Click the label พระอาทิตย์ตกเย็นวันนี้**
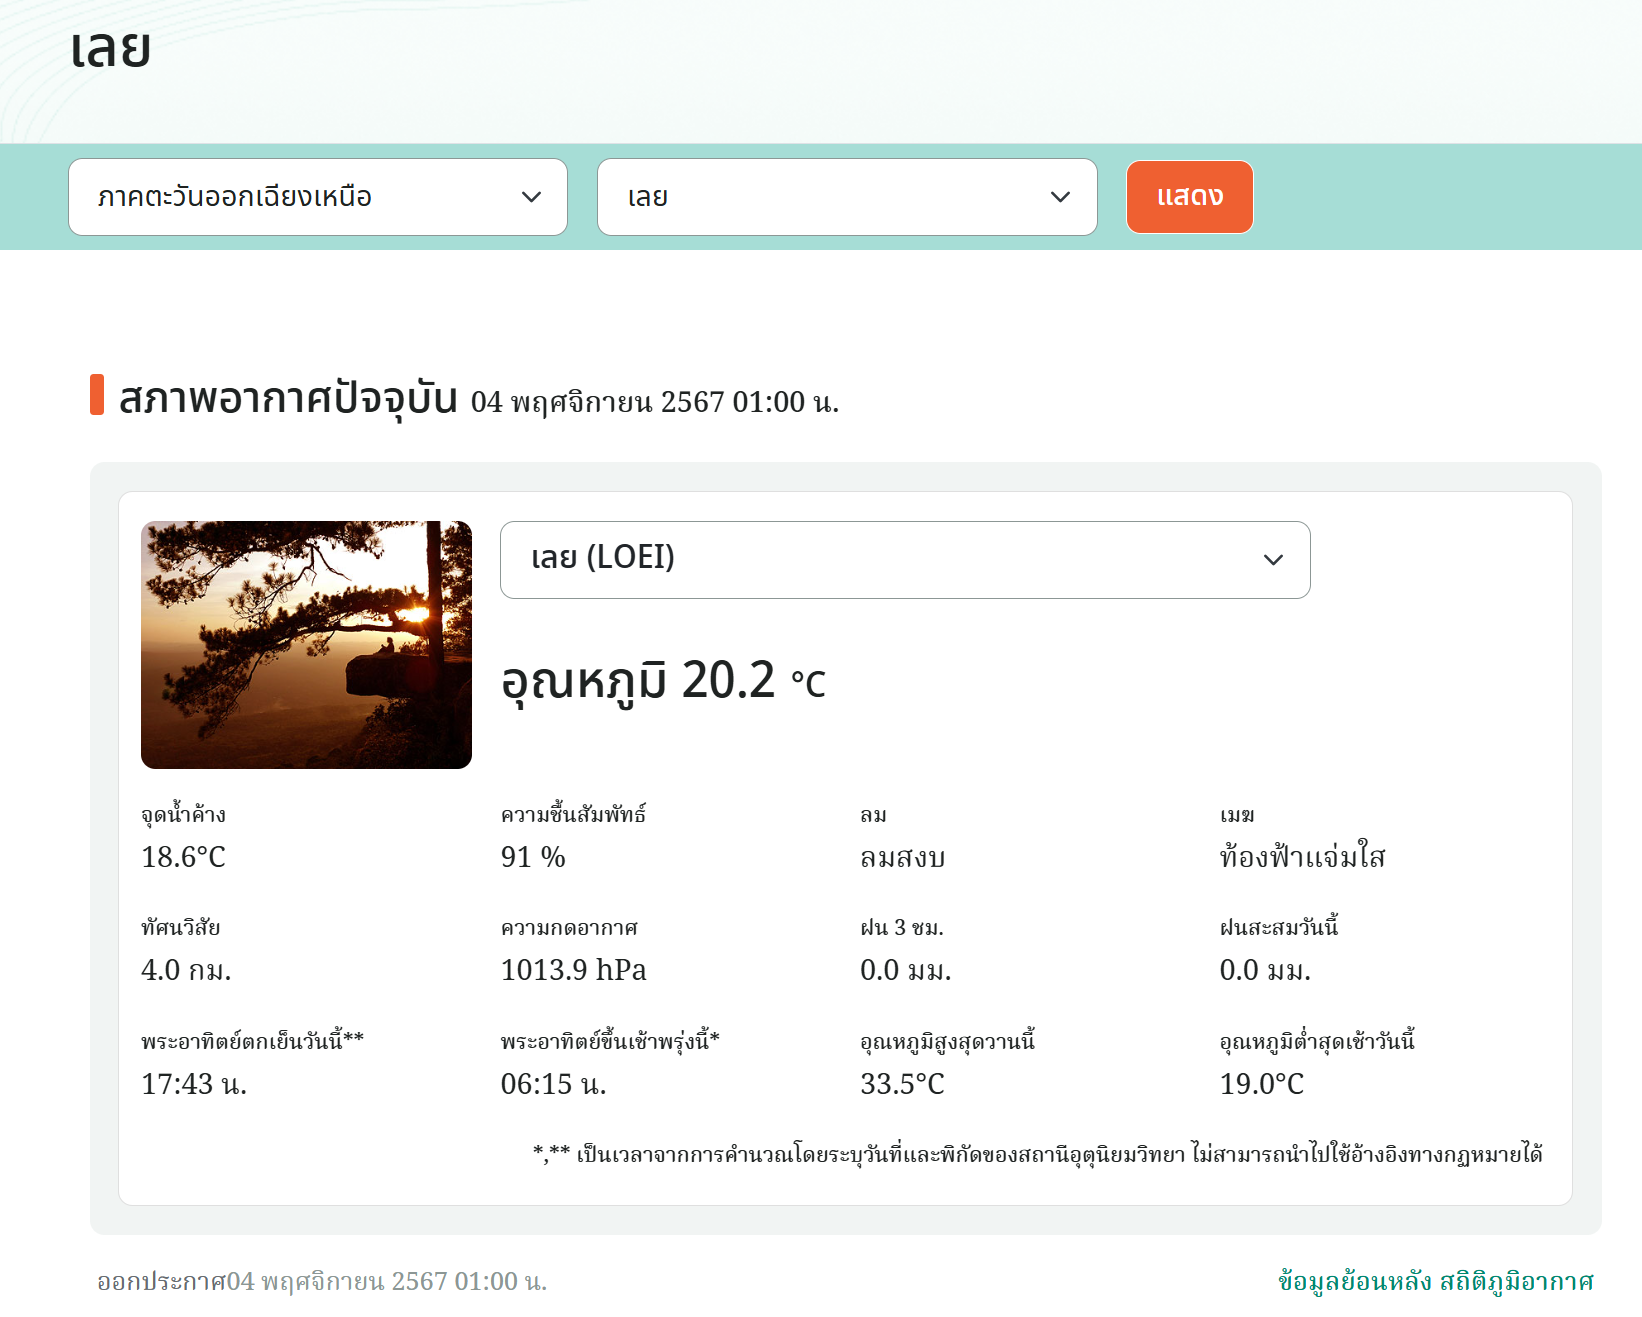 pos(253,1040)
